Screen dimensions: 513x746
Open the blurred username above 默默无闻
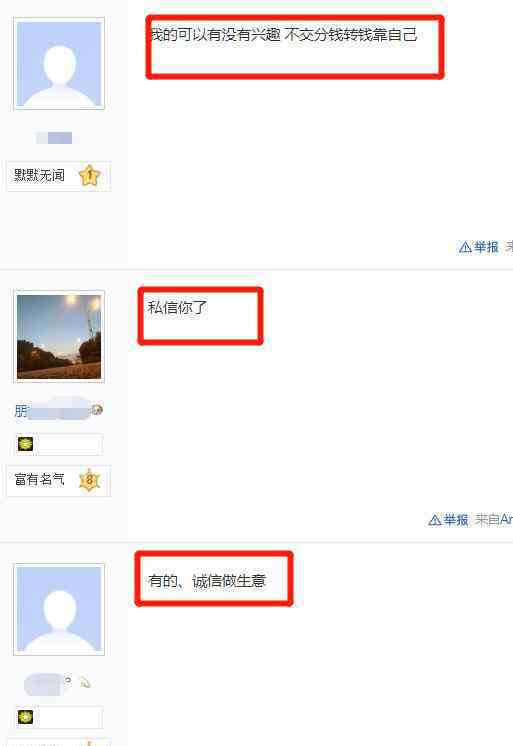click(54, 138)
